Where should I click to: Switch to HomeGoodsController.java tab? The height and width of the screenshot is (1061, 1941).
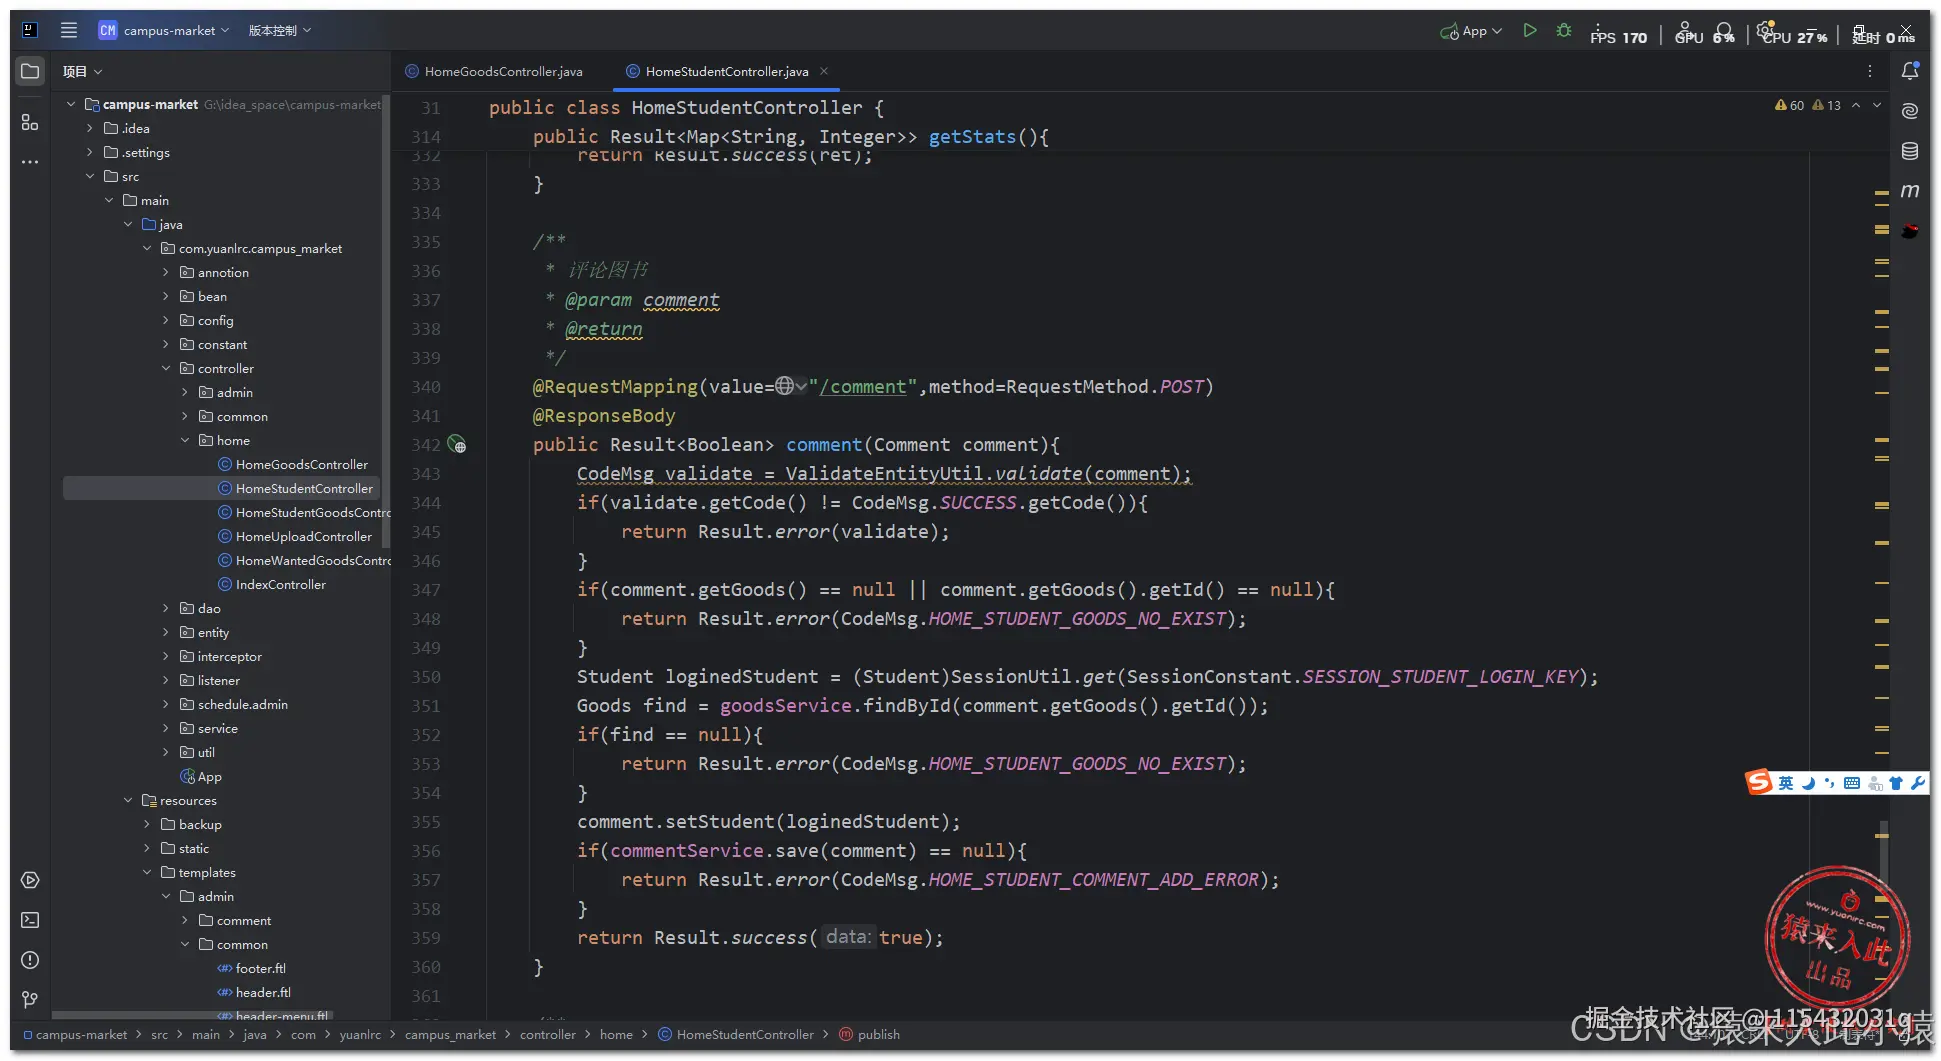[494, 71]
